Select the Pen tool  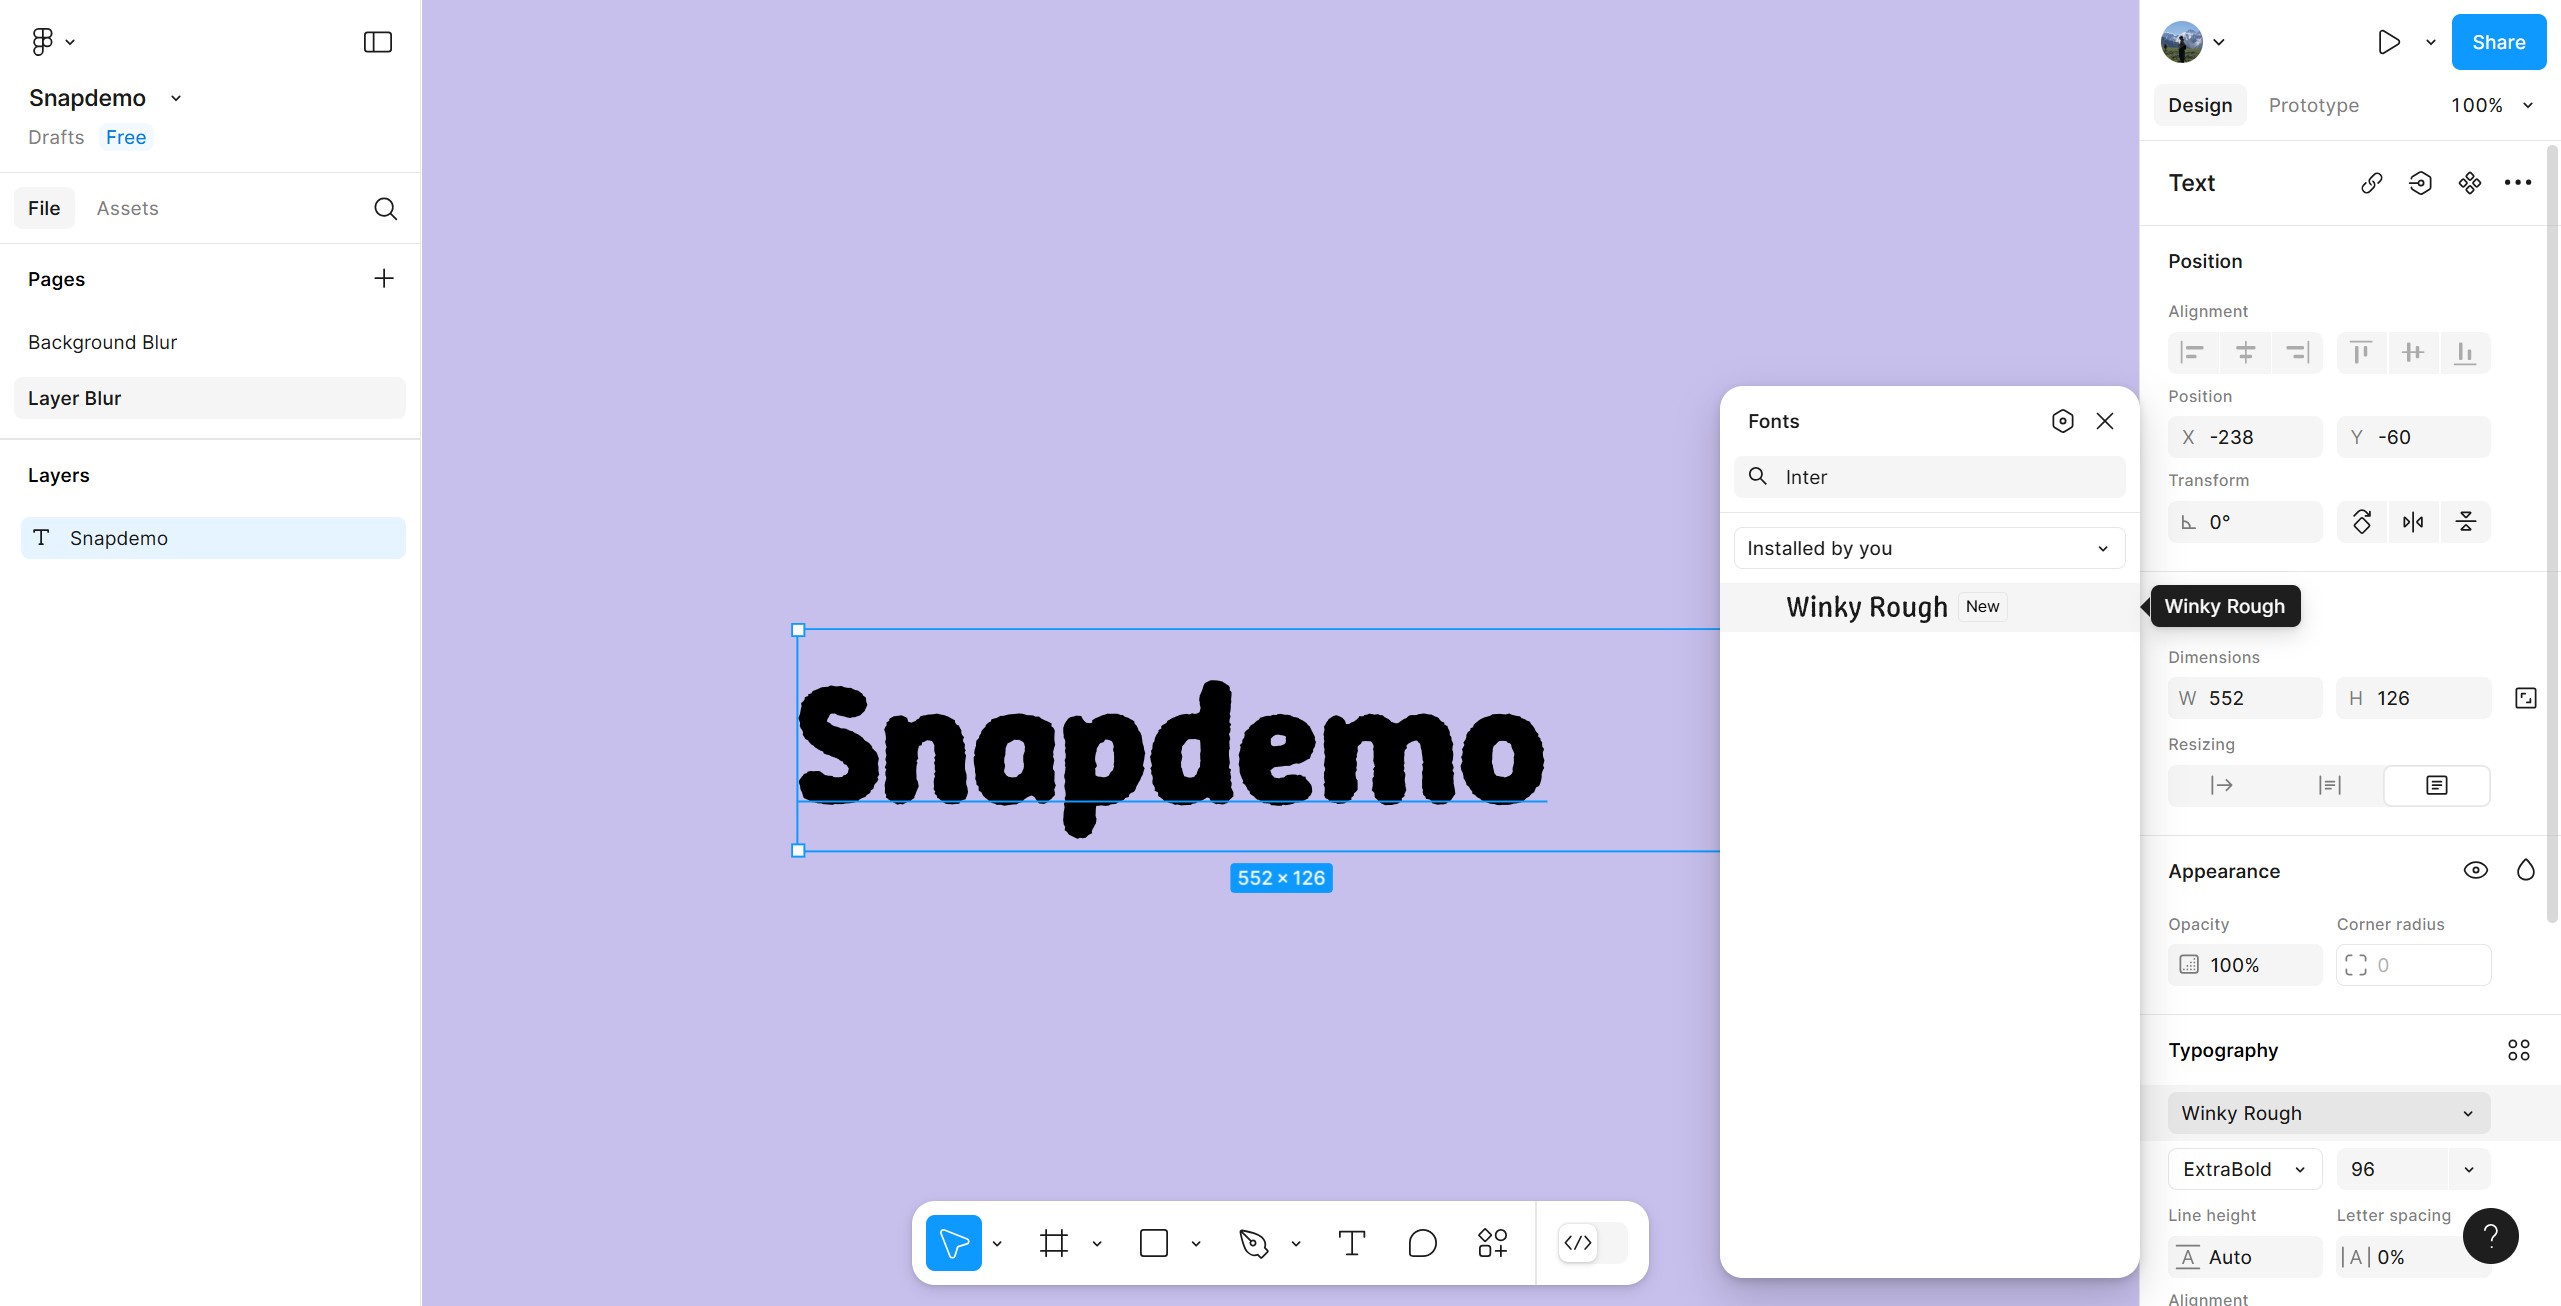(x=1253, y=1243)
